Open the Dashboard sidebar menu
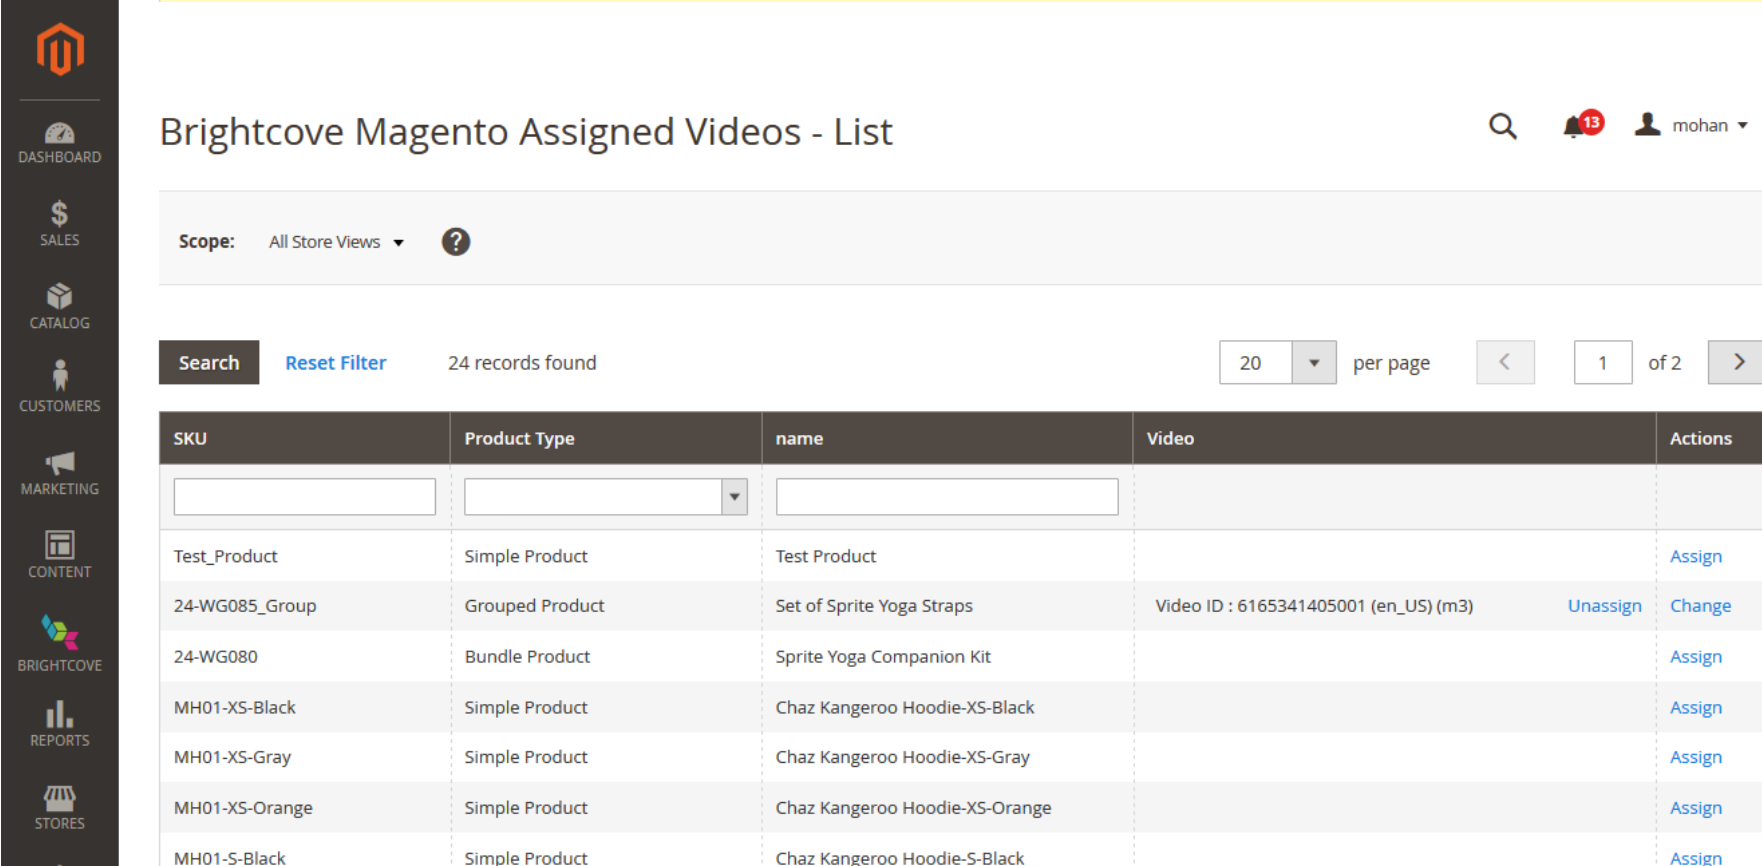Viewport: 1762px width, 866px height. tap(60, 142)
